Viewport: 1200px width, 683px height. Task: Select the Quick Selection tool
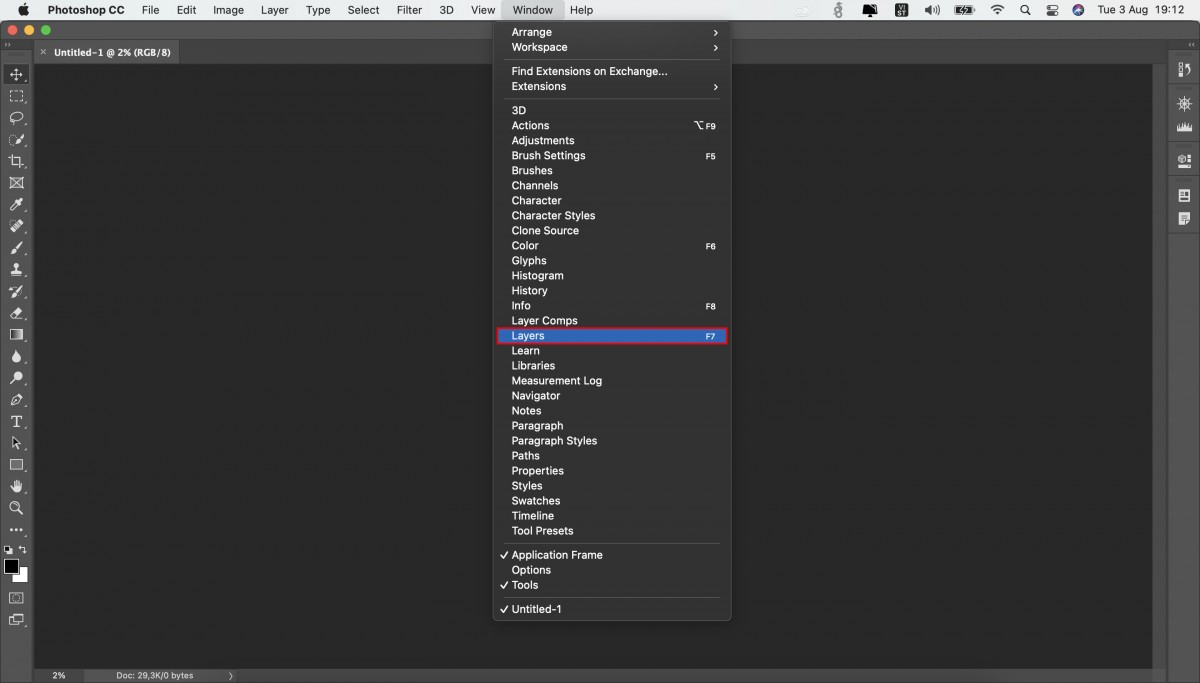pos(16,140)
